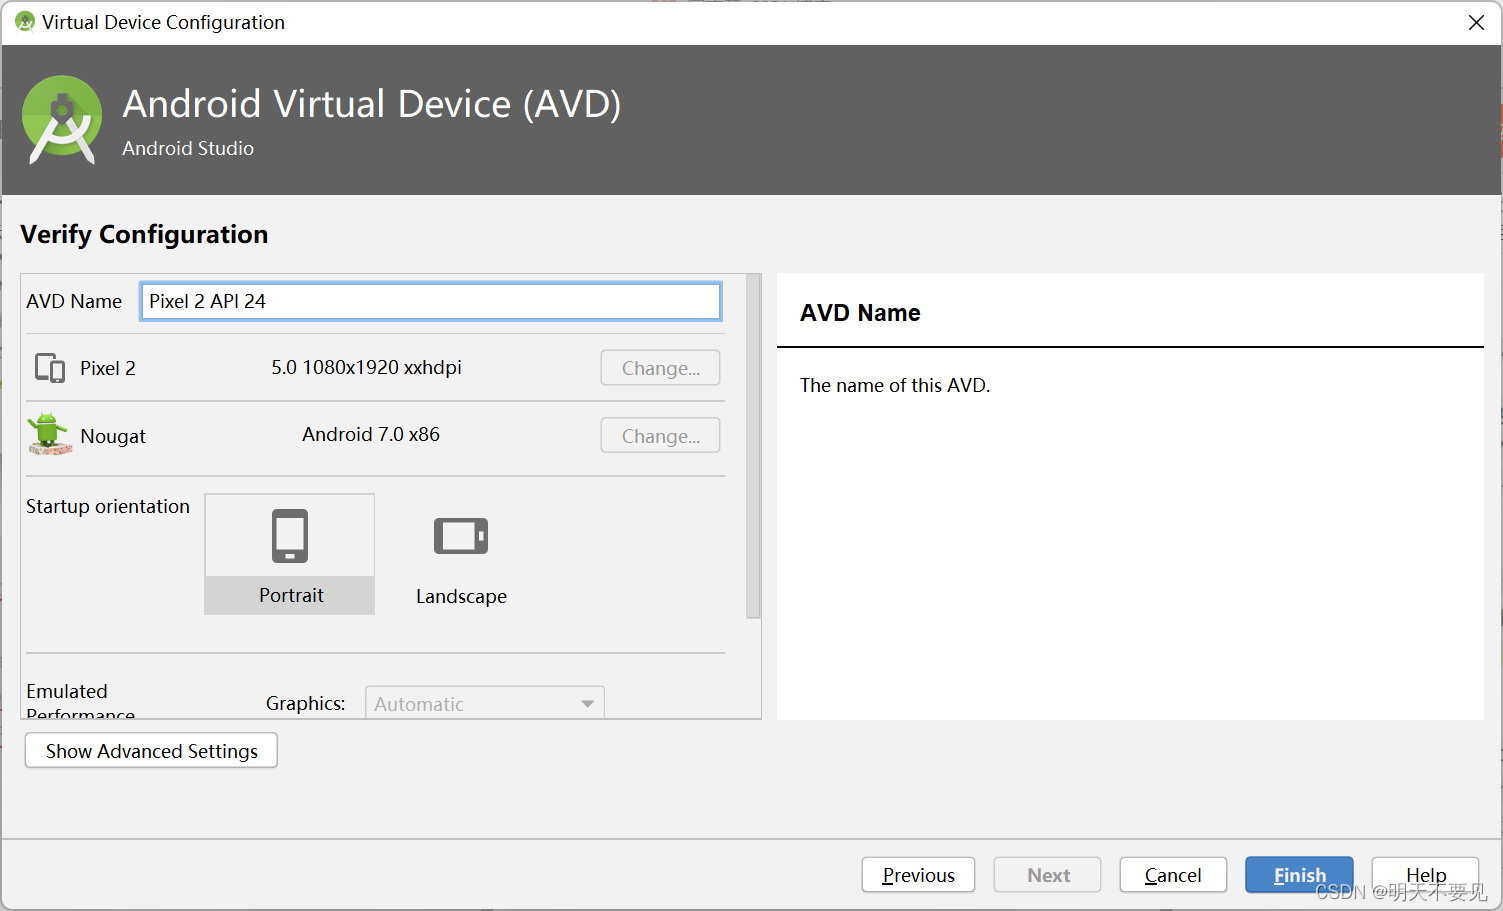This screenshot has width=1503, height=911.
Task: Click the 'Nougat' release name text
Action: pos(113,436)
